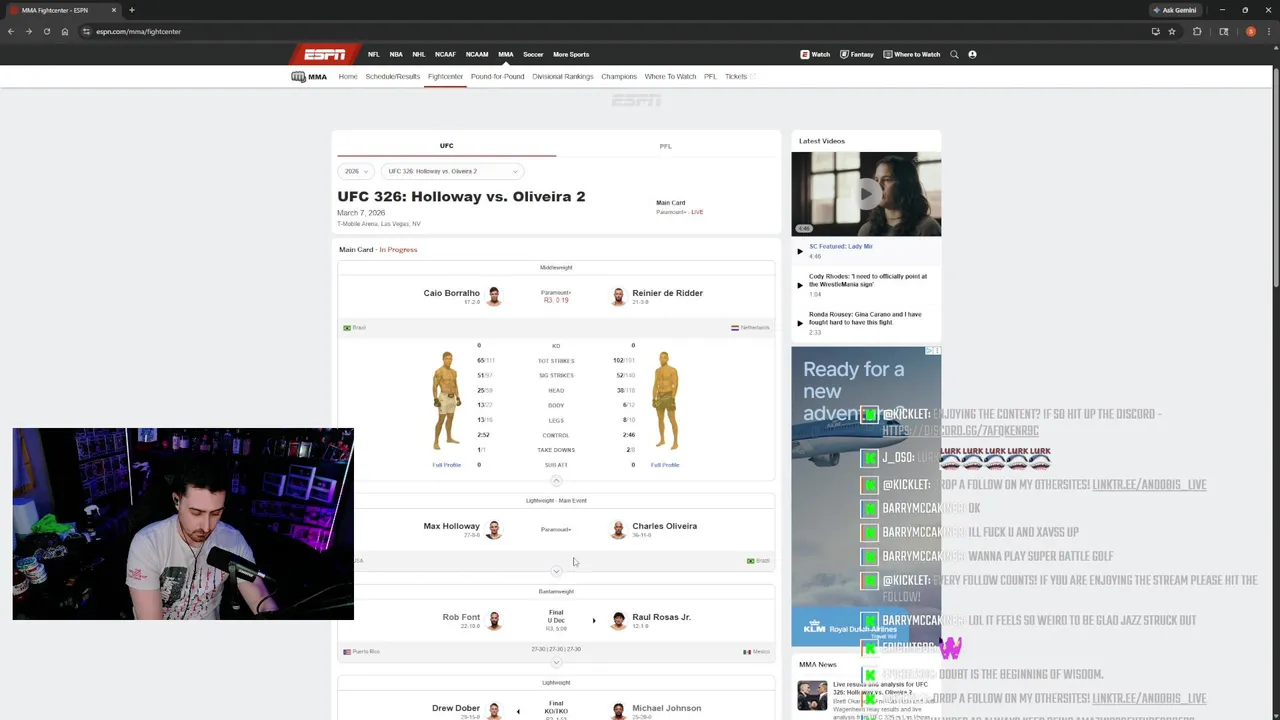Open the NCAAM menu item
The height and width of the screenshot is (720, 1280).
(477, 54)
